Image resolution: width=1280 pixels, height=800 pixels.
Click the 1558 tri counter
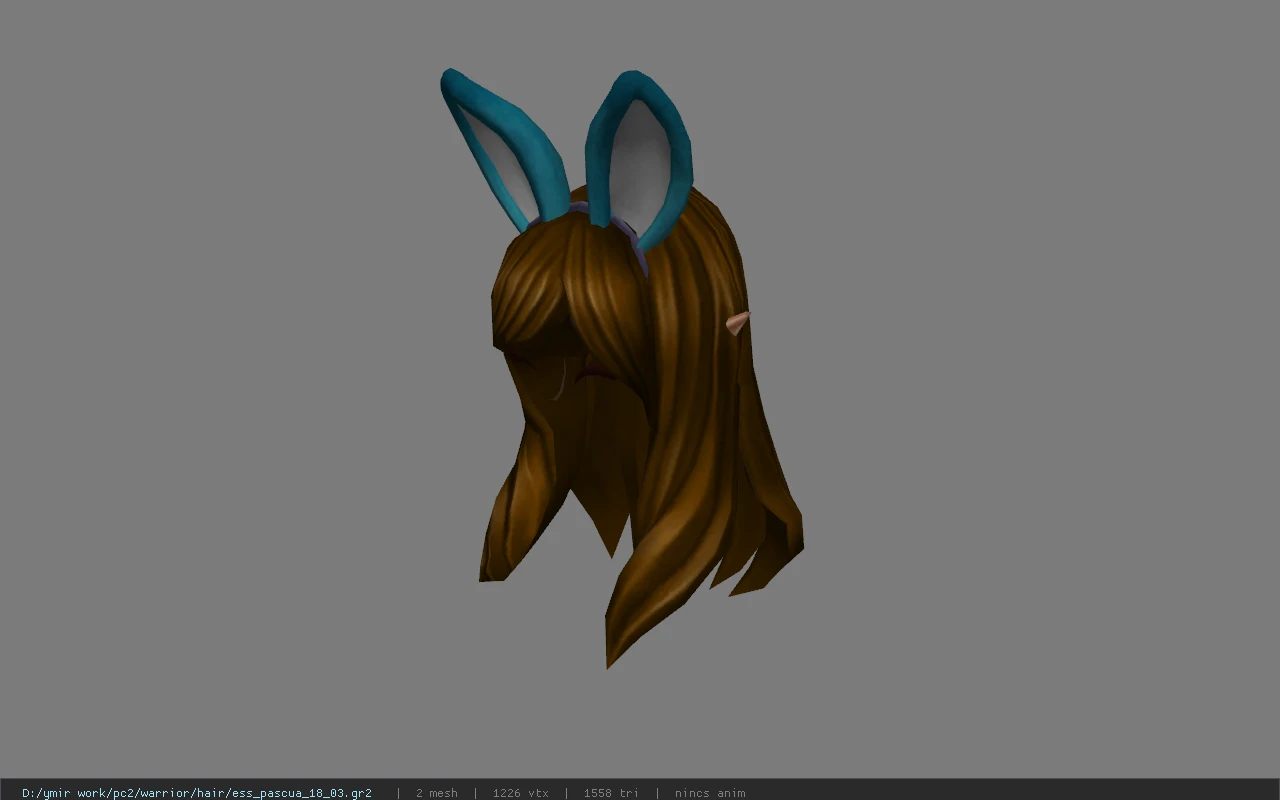pyautogui.click(x=611, y=793)
